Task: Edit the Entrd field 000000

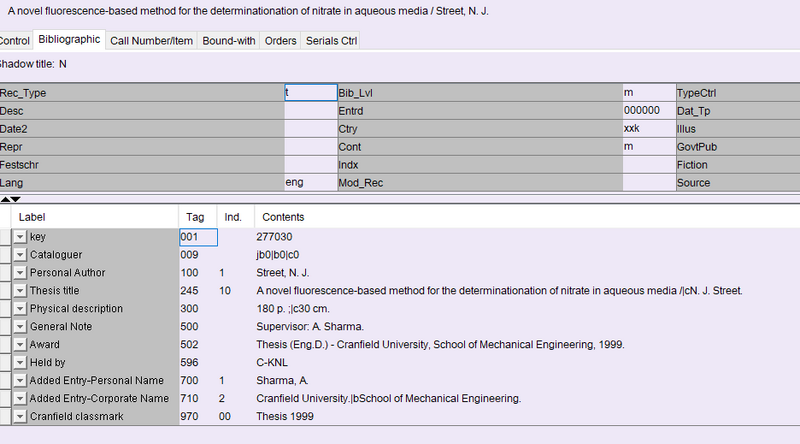Action: pyautogui.click(x=649, y=110)
